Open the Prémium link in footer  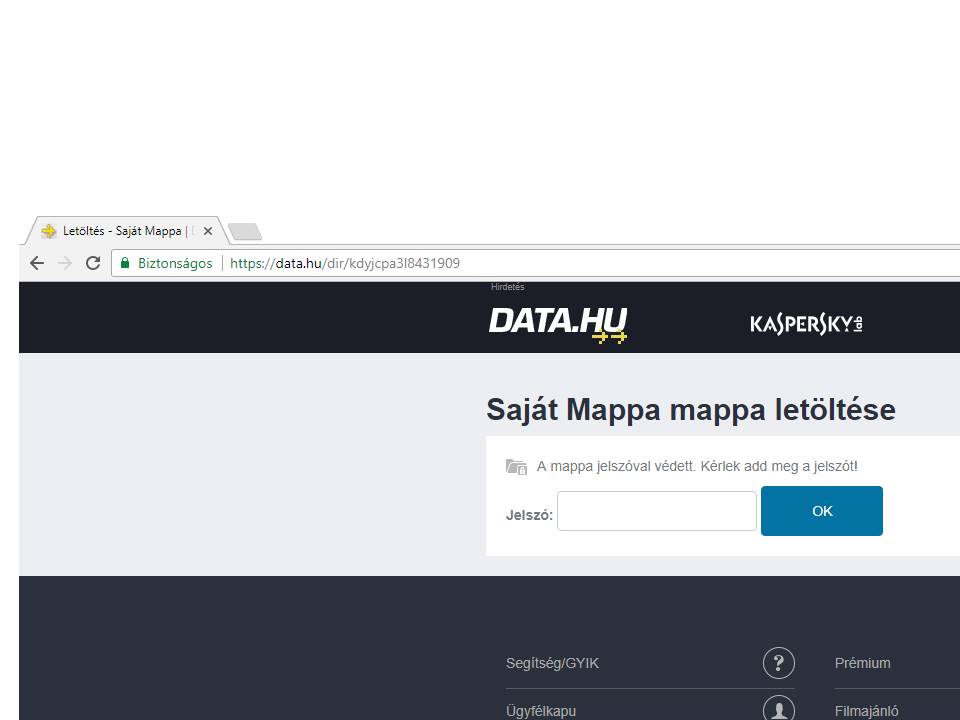point(862,663)
